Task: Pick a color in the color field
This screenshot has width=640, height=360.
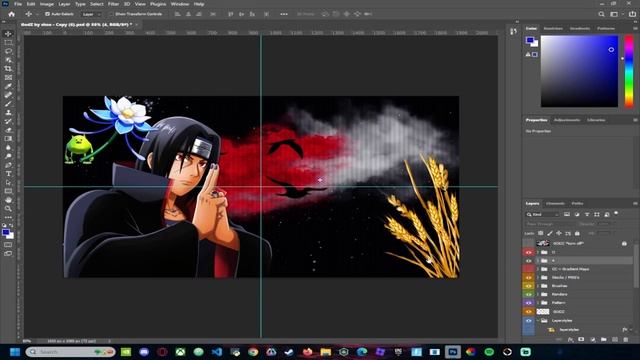Action: point(579,71)
